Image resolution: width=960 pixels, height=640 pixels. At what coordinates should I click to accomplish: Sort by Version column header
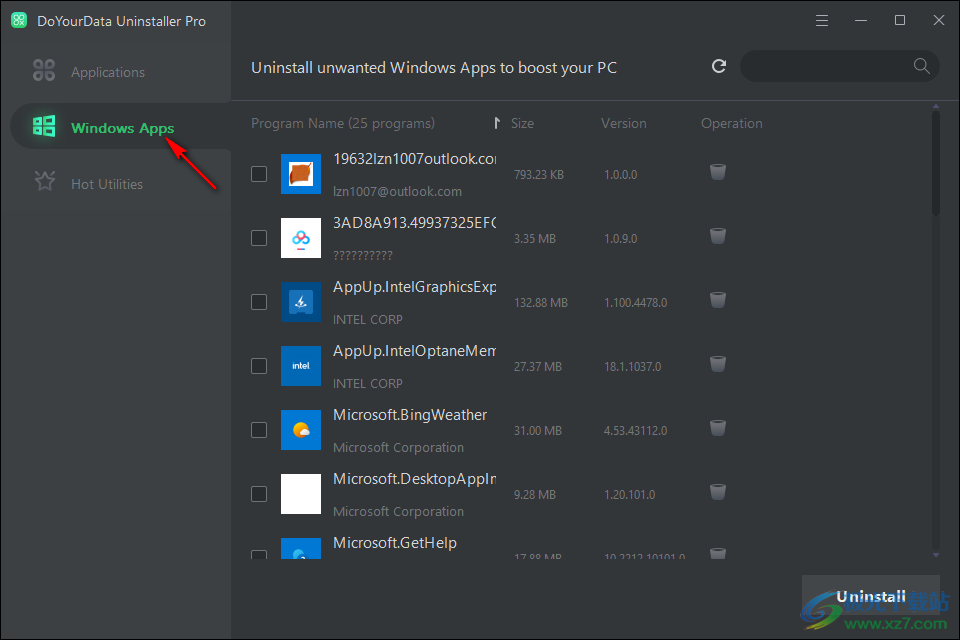pyautogui.click(x=623, y=123)
